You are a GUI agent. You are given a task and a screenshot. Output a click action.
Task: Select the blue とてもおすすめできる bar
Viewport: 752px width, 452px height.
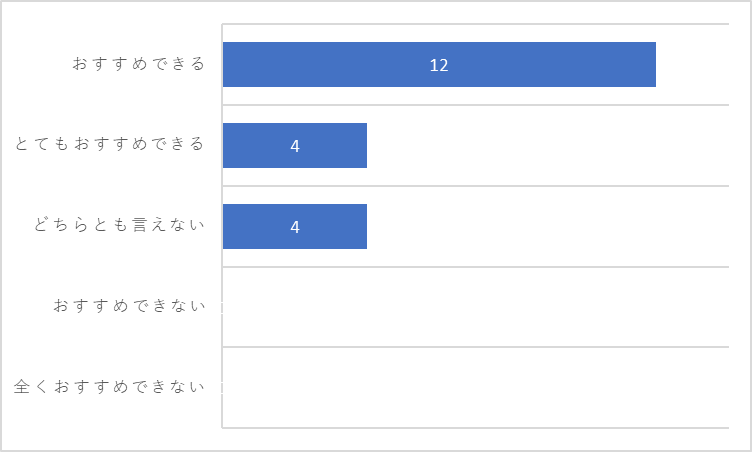pyautogui.click(x=295, y=145)
